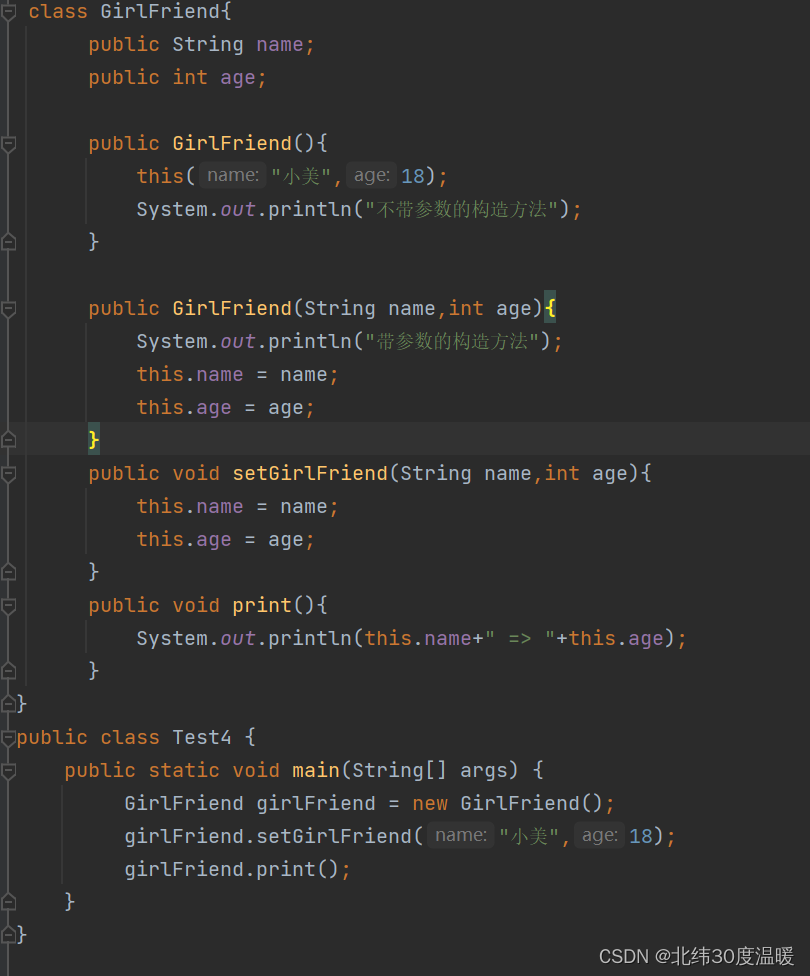This screenshot has width=810, height=976.
Task: Click the name: hint inside this() call
Action: point(233,176)
